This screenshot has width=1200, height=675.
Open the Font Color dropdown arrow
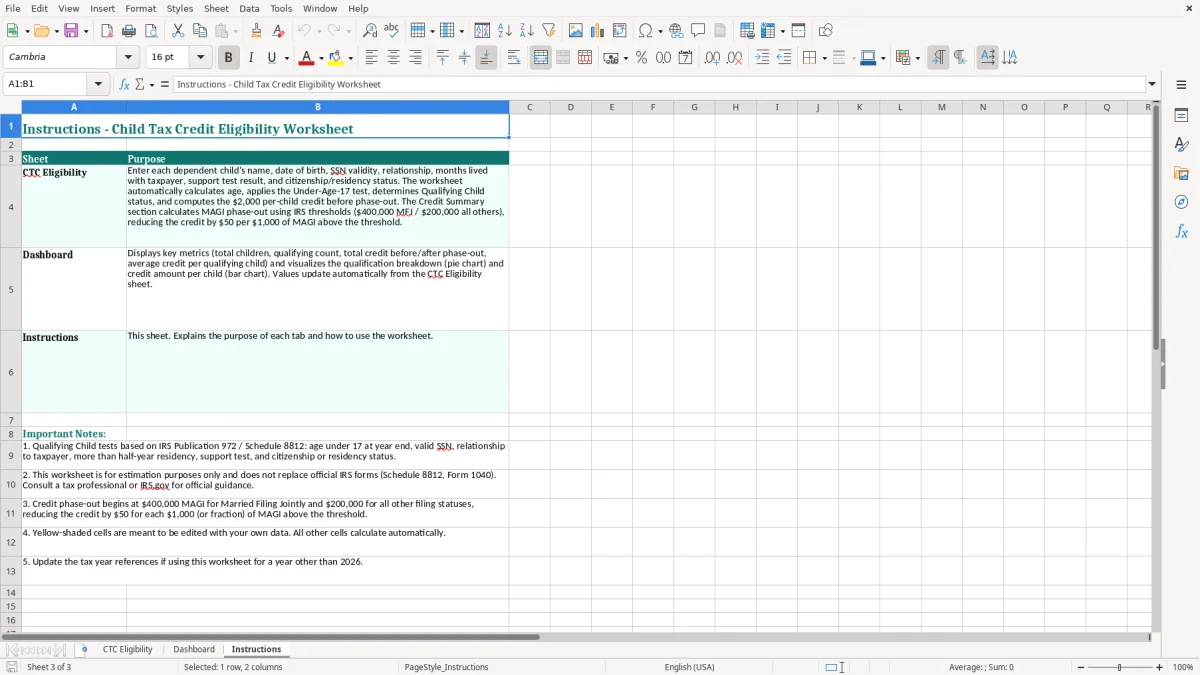coord(321,58)
